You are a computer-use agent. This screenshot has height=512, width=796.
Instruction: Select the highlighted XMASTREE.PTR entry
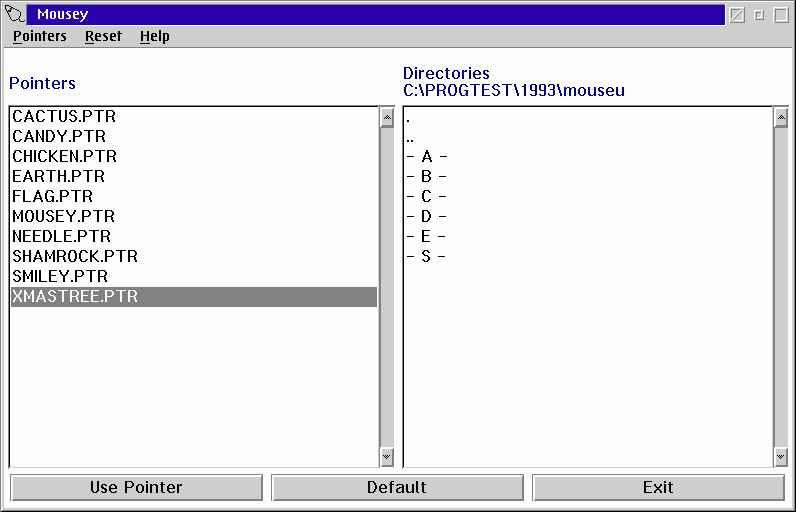tap(194, 296)
